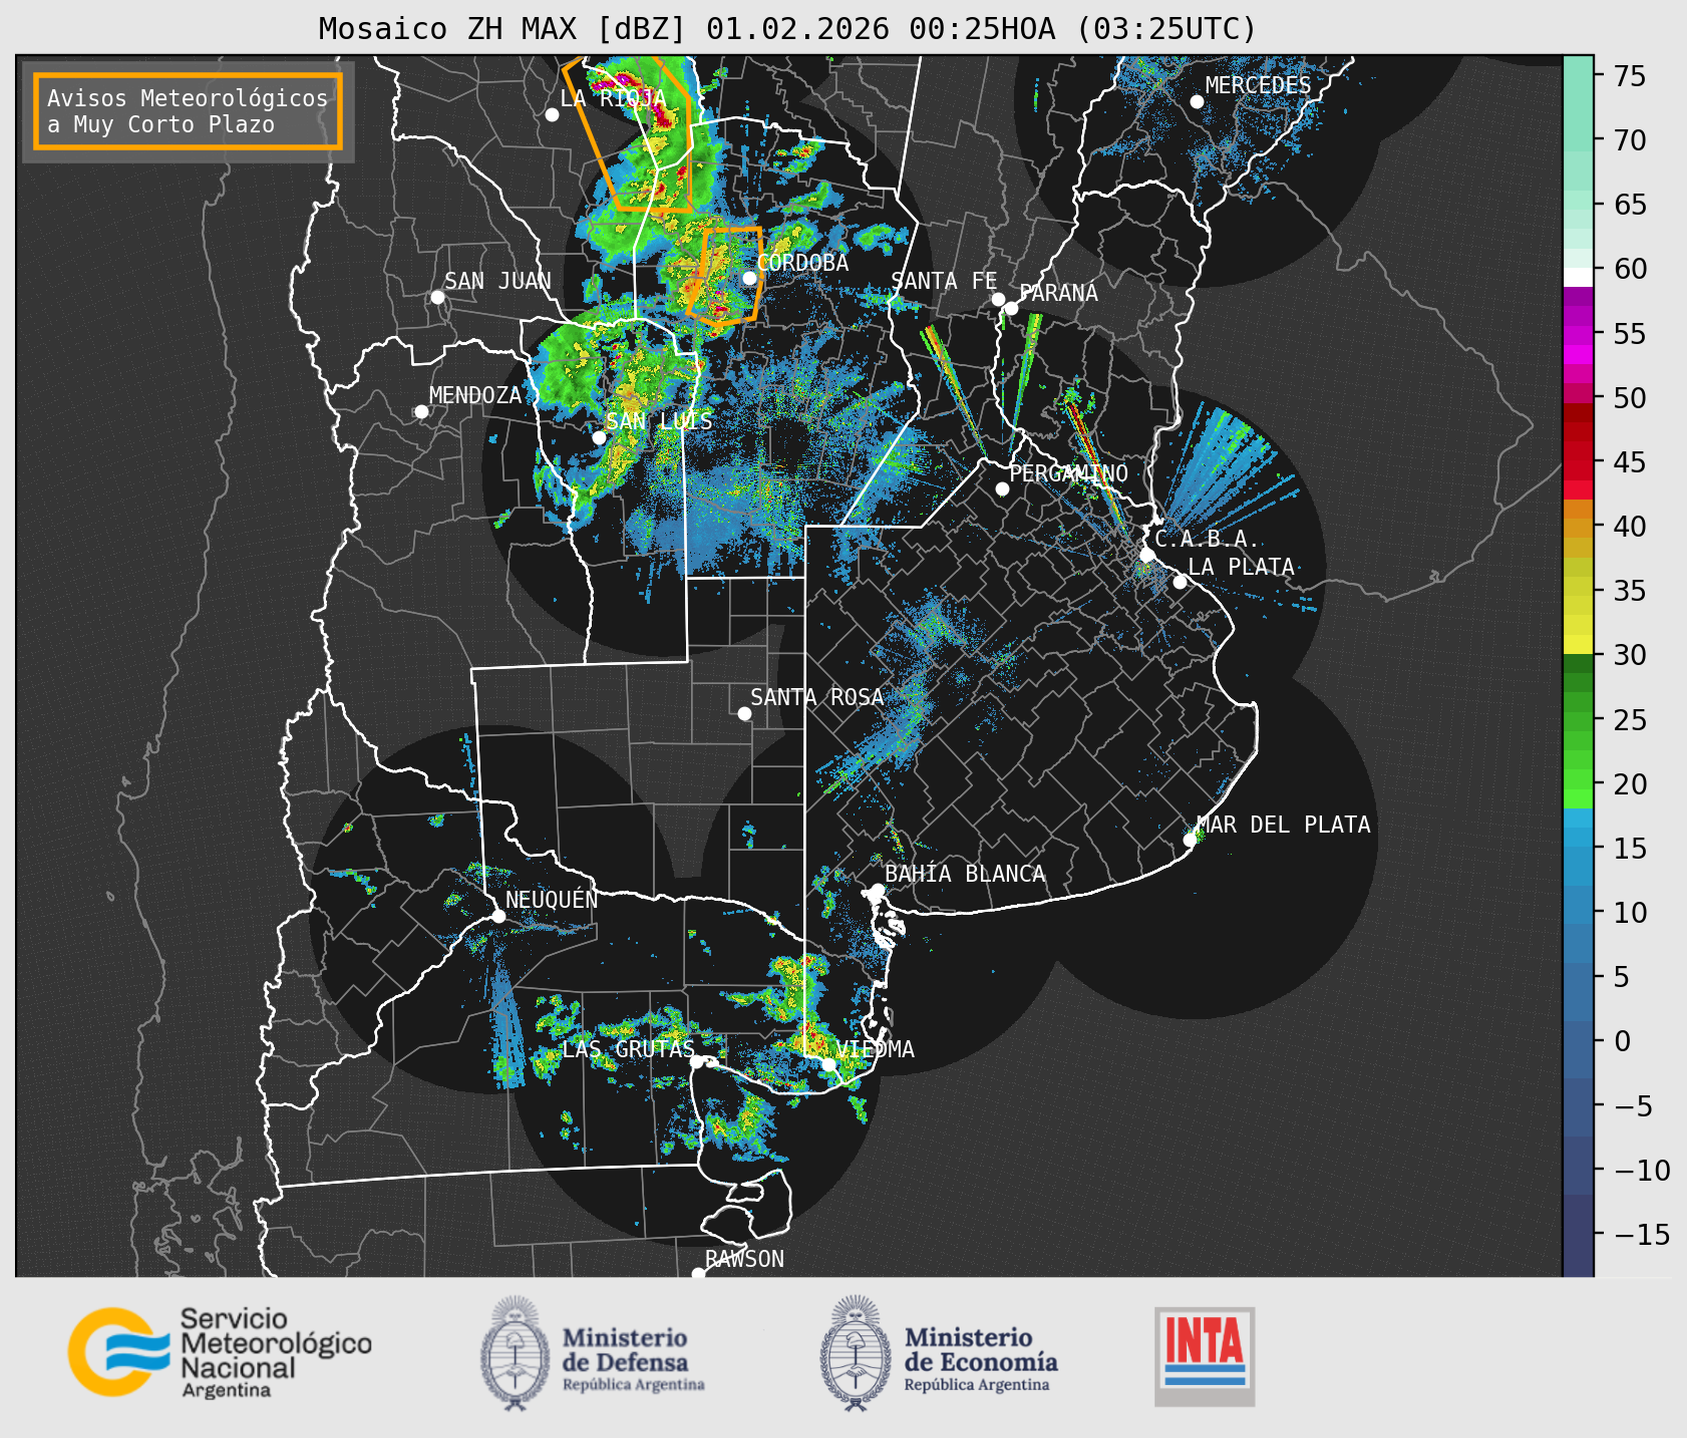The image size is (1687, 1438).
Task: Click the RAWSON city label
Action: (744, 1259)
